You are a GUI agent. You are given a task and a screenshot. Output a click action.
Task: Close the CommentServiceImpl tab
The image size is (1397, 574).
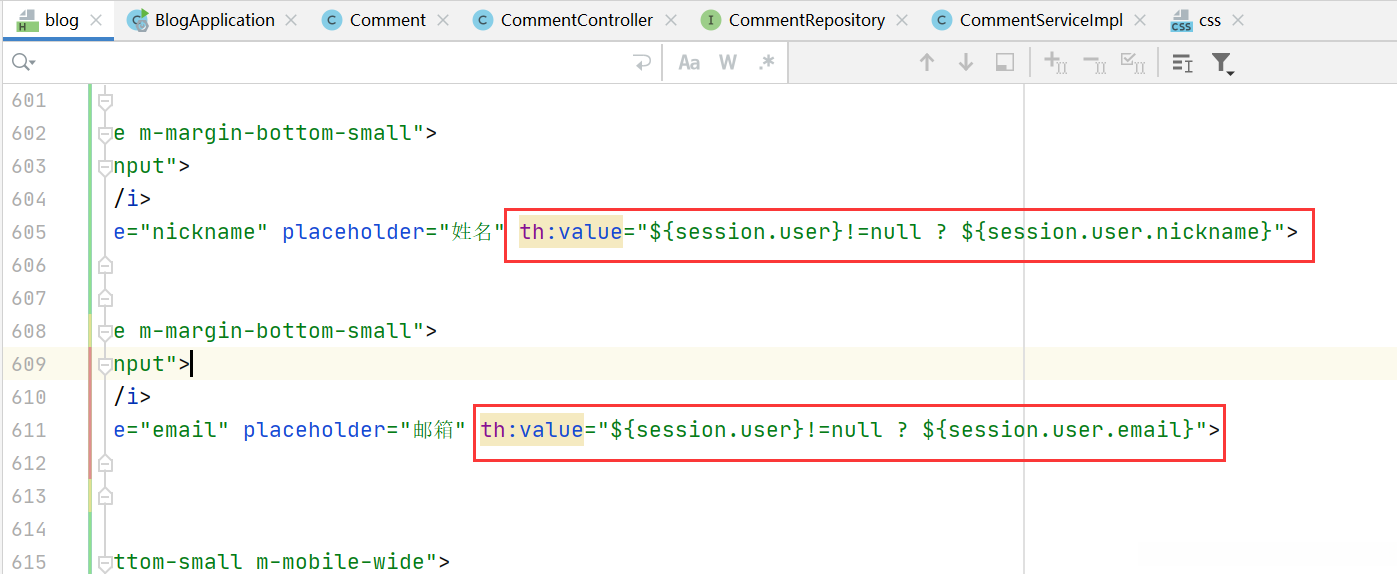click(x=1139, y=20)
